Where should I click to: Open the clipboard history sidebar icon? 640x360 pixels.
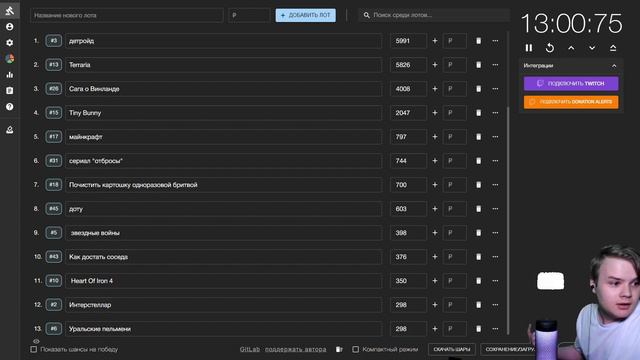click(x=10, y=91)
